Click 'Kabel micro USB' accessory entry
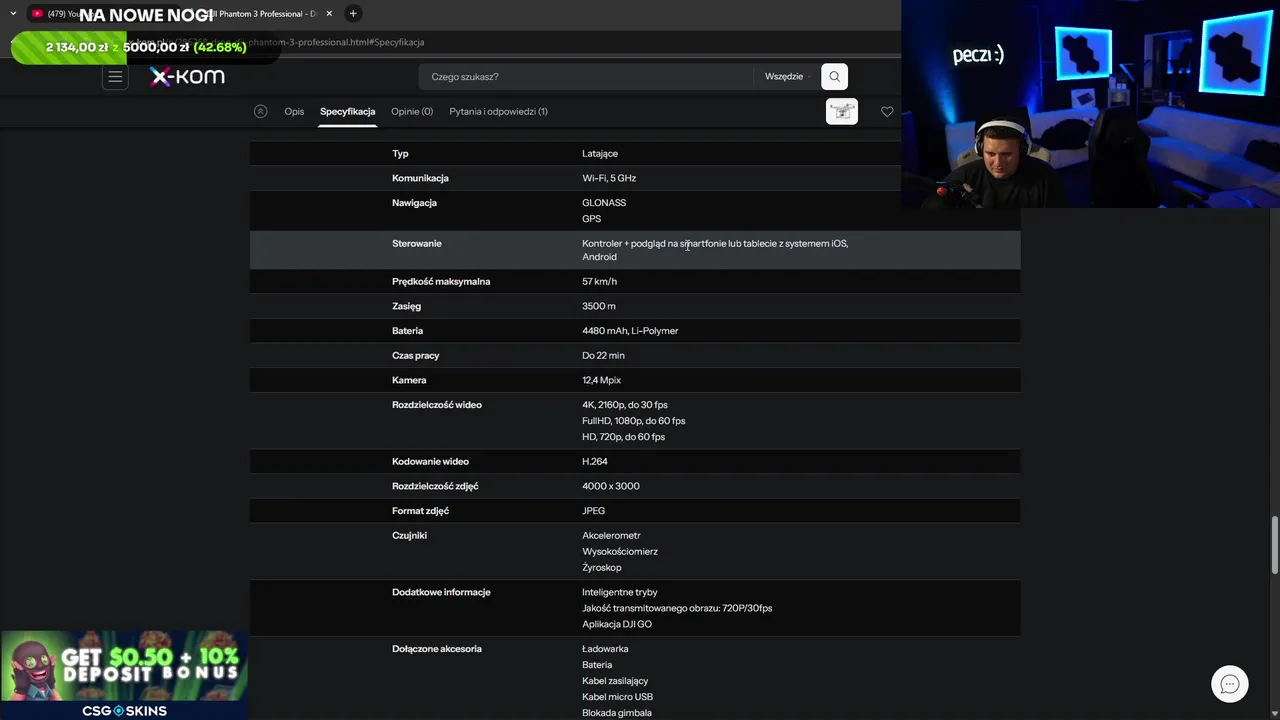The image size is (1280, 720). tap(617, 697)
